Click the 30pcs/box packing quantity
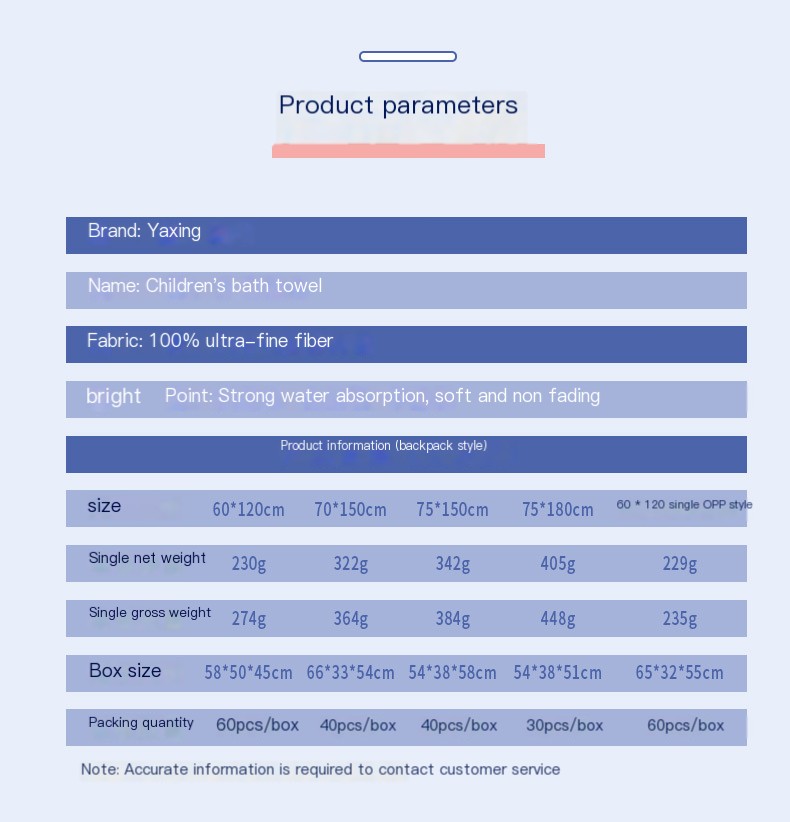 tap(564, 726)
